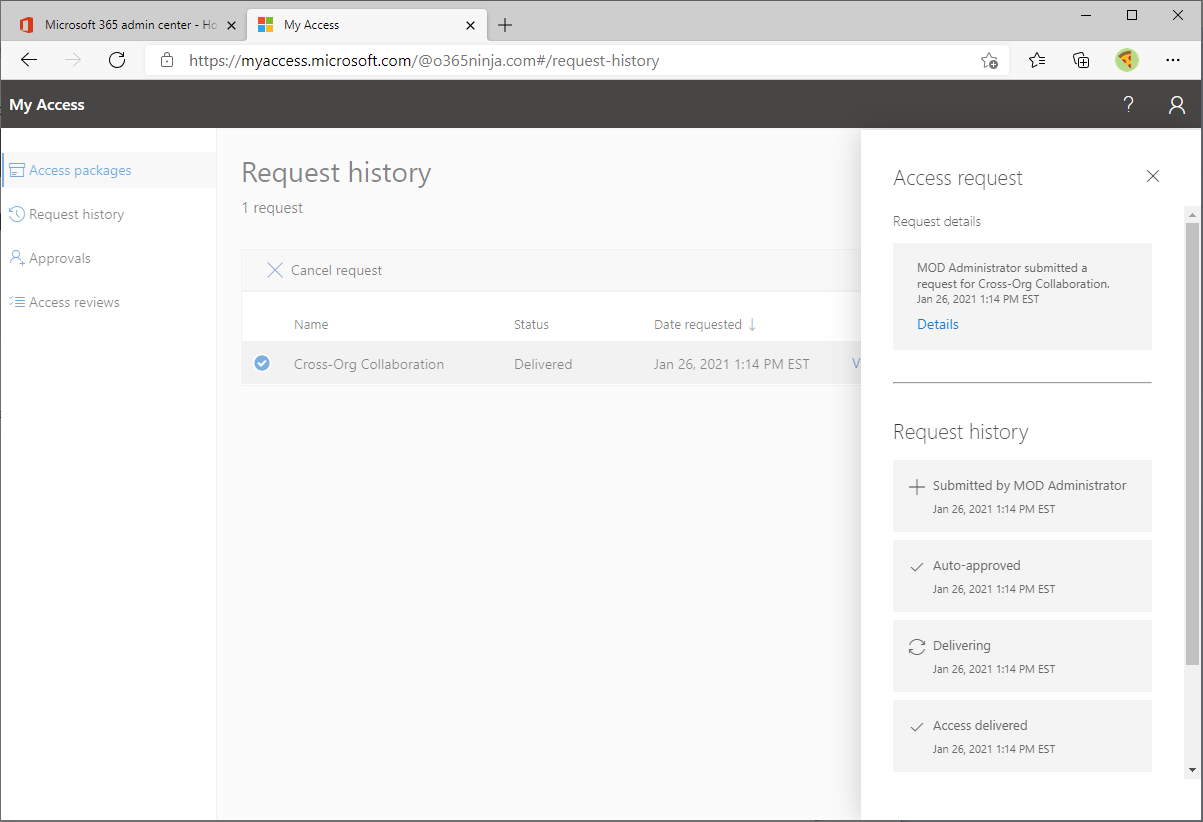Screen dimensions: 1203x822
Task: Refresh the page with the reload icon
Action: pyautogui.click(x=116, y=59)
